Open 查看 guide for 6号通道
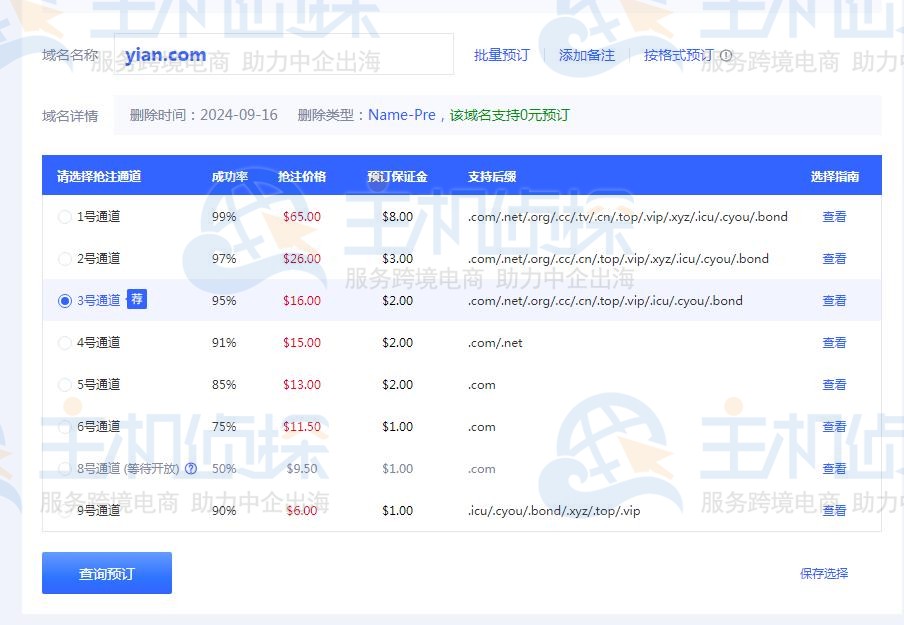904x625 pixels. tap(834, 426)
